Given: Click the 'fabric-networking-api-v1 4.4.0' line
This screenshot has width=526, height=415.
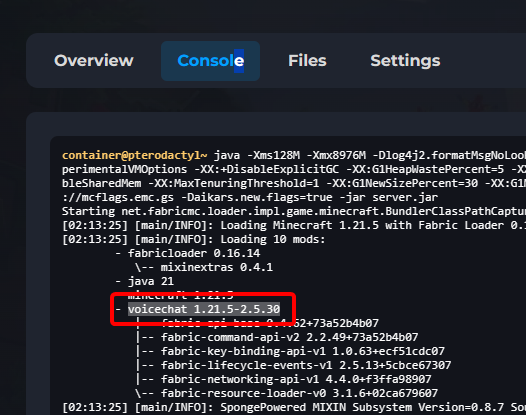Looking at the screenshot, I should point(296,379).
